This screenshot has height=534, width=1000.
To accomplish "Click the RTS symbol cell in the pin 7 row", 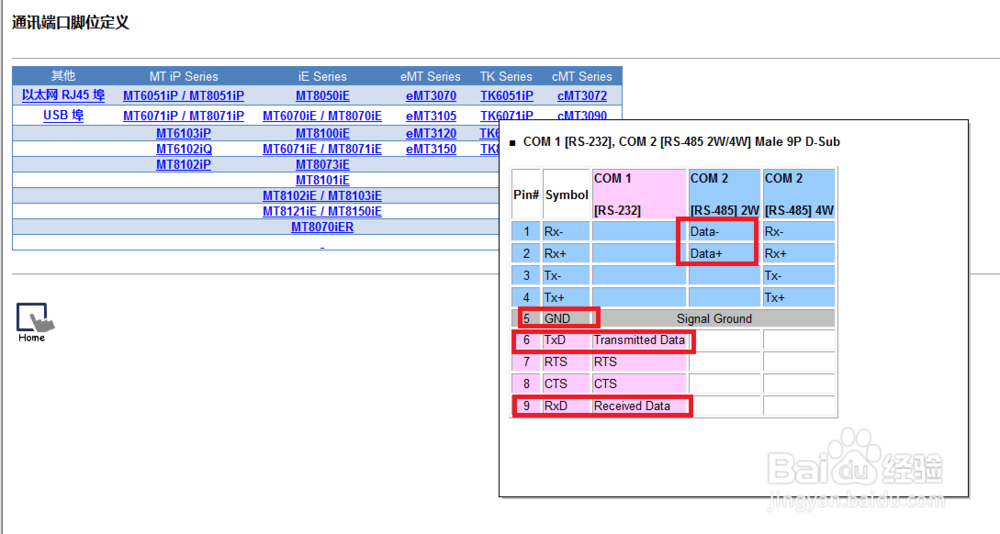I will pyautogui.click(x=566, y=362).
